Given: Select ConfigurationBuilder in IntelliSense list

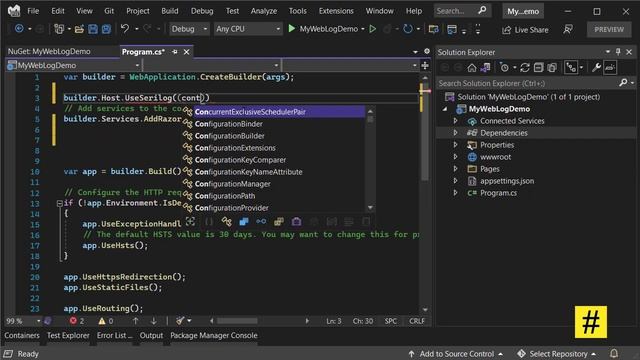Looking at the screenshot, I should [x=273, y=136].
